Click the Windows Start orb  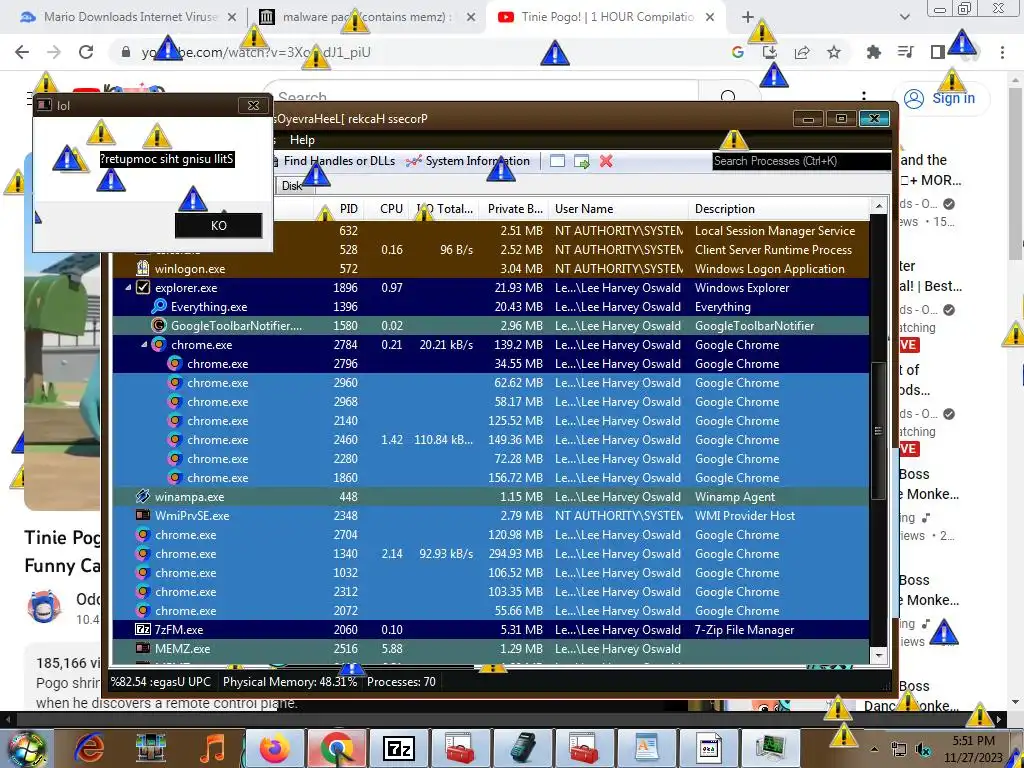(x=26, y=750)
